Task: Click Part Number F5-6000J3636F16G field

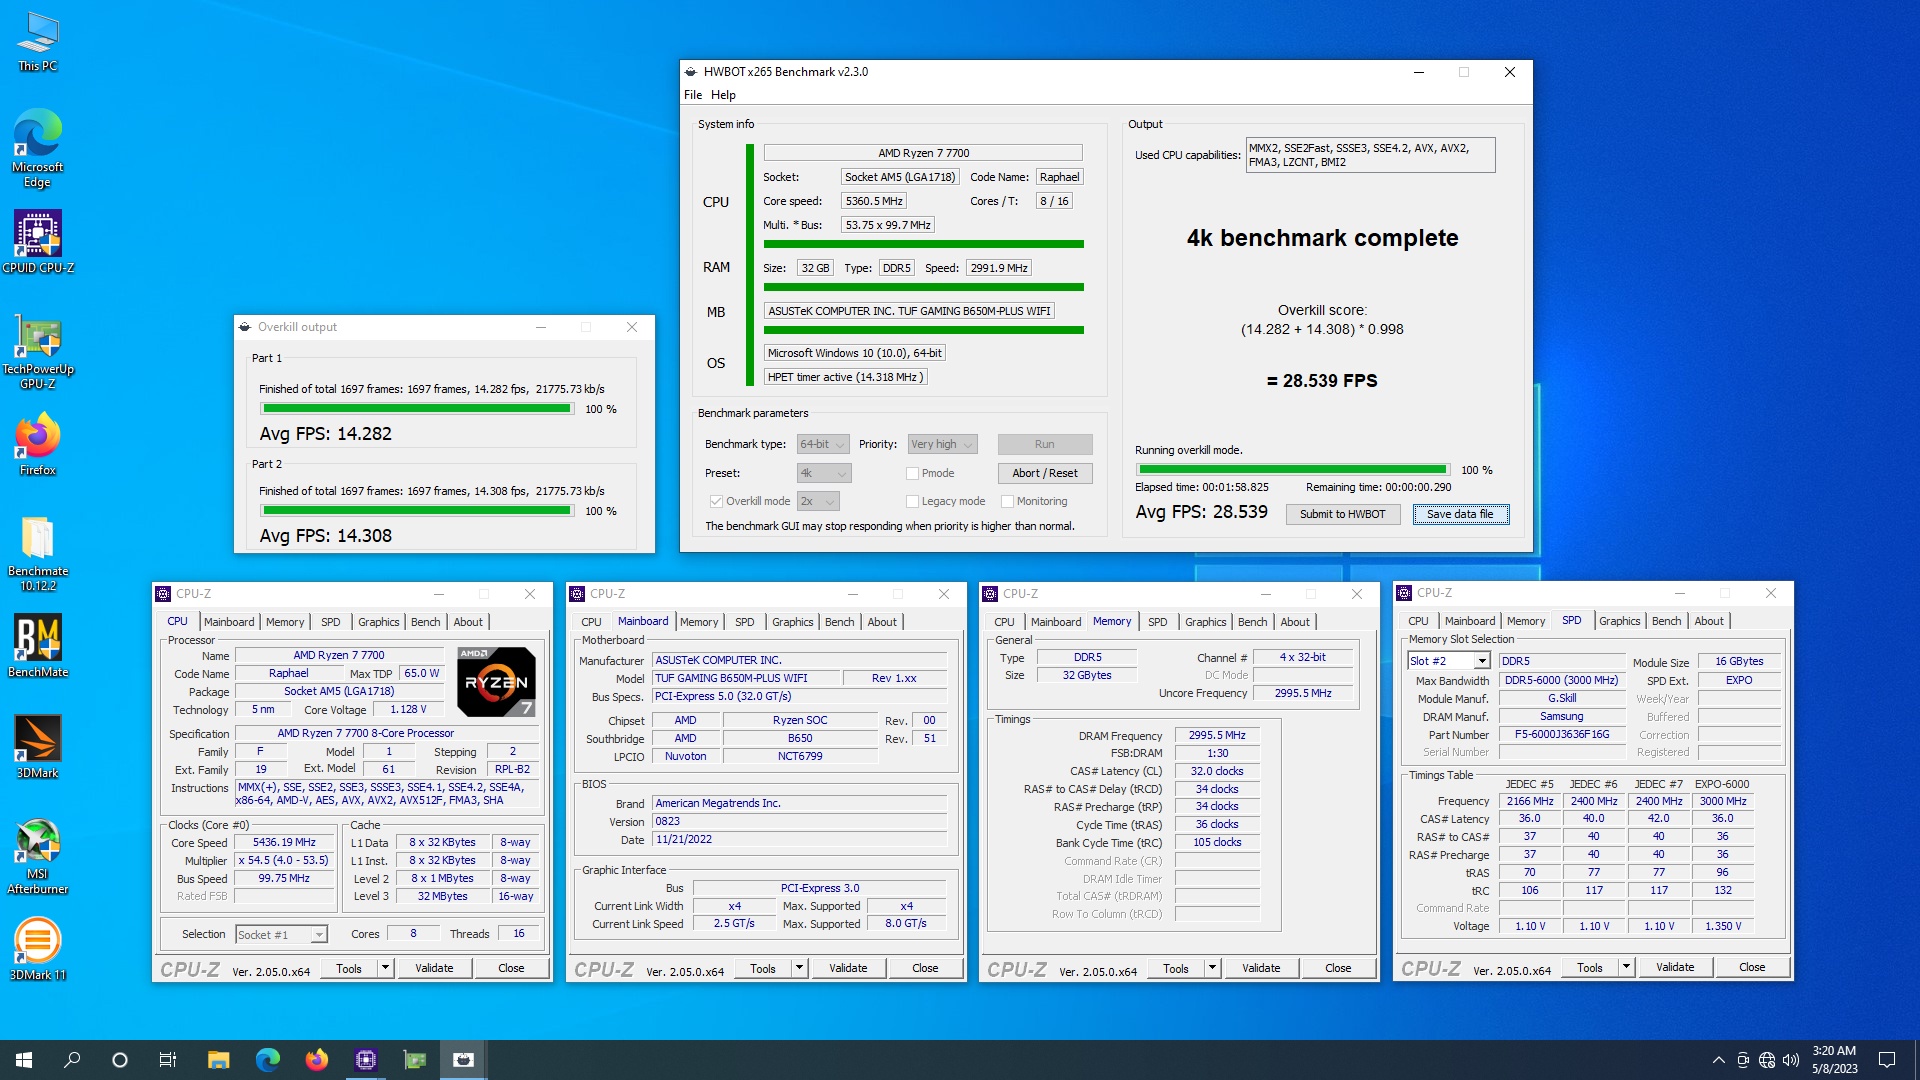Action: (x=1561, y=734)
